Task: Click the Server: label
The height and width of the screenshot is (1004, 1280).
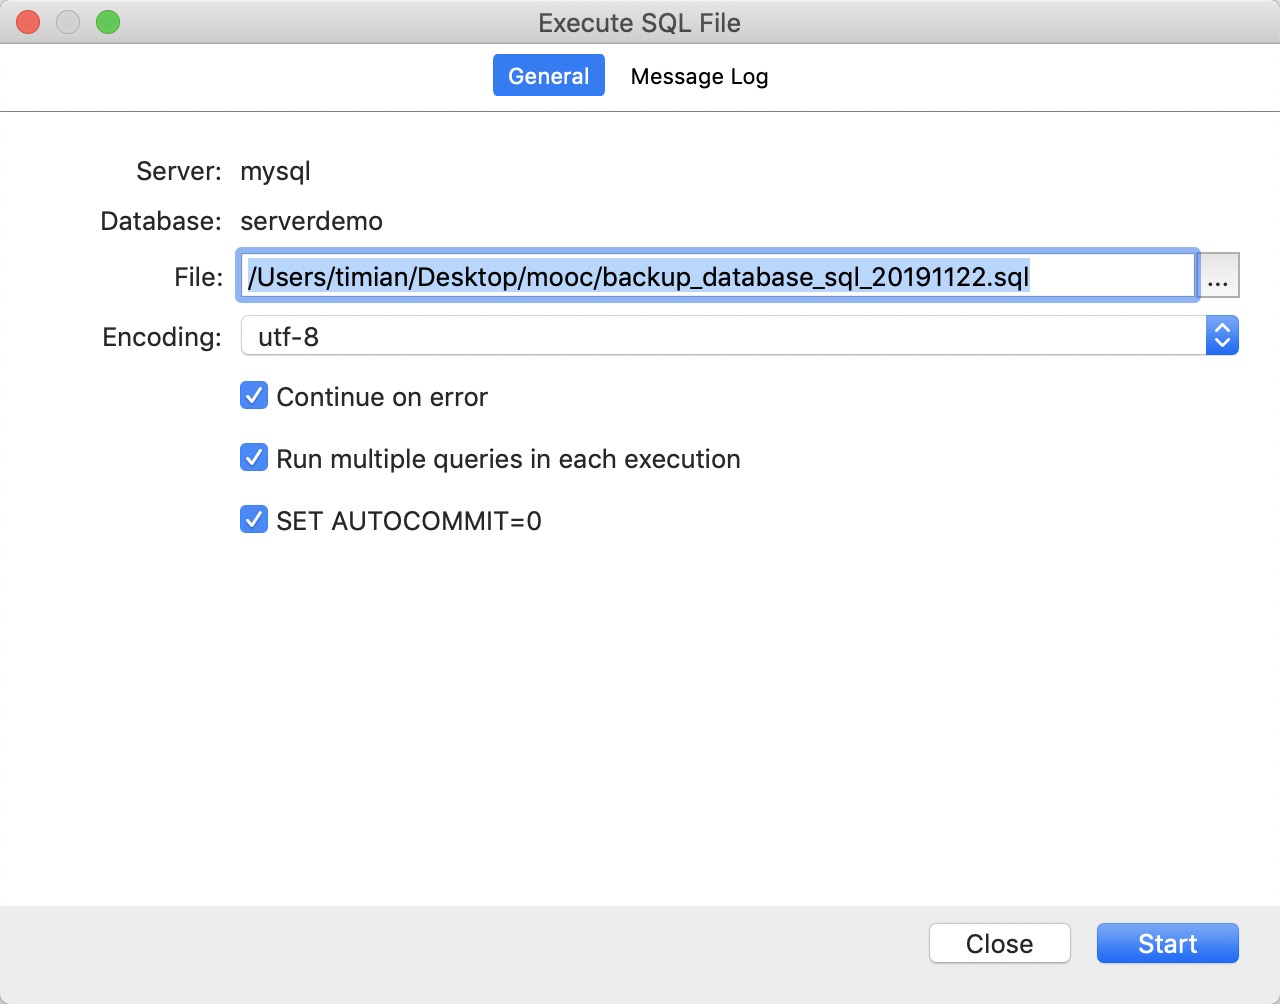Action: pyautogui.click(x=179, y=171)
